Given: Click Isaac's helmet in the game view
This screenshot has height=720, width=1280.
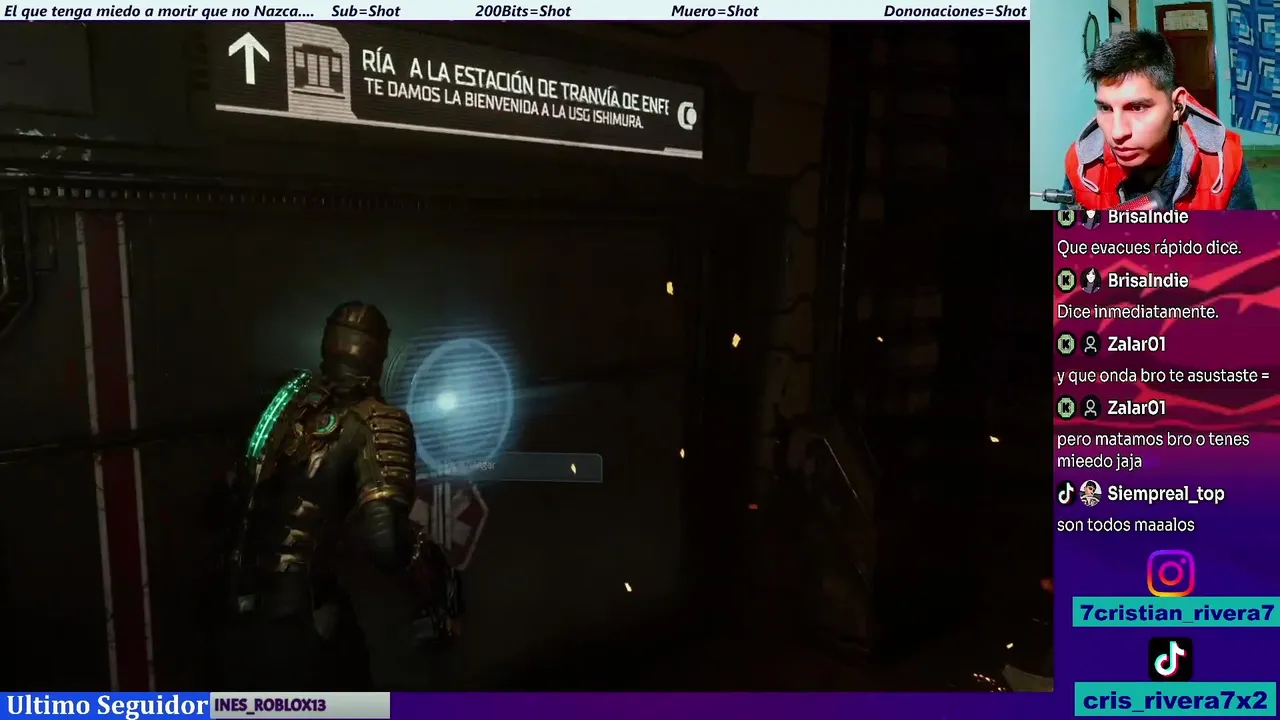Looking at the screenshot, I should [x=356, y=338].
